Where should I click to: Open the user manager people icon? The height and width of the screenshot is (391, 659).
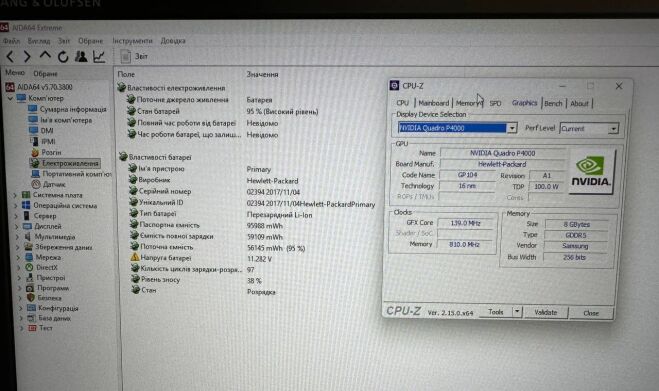coord(81,56)
